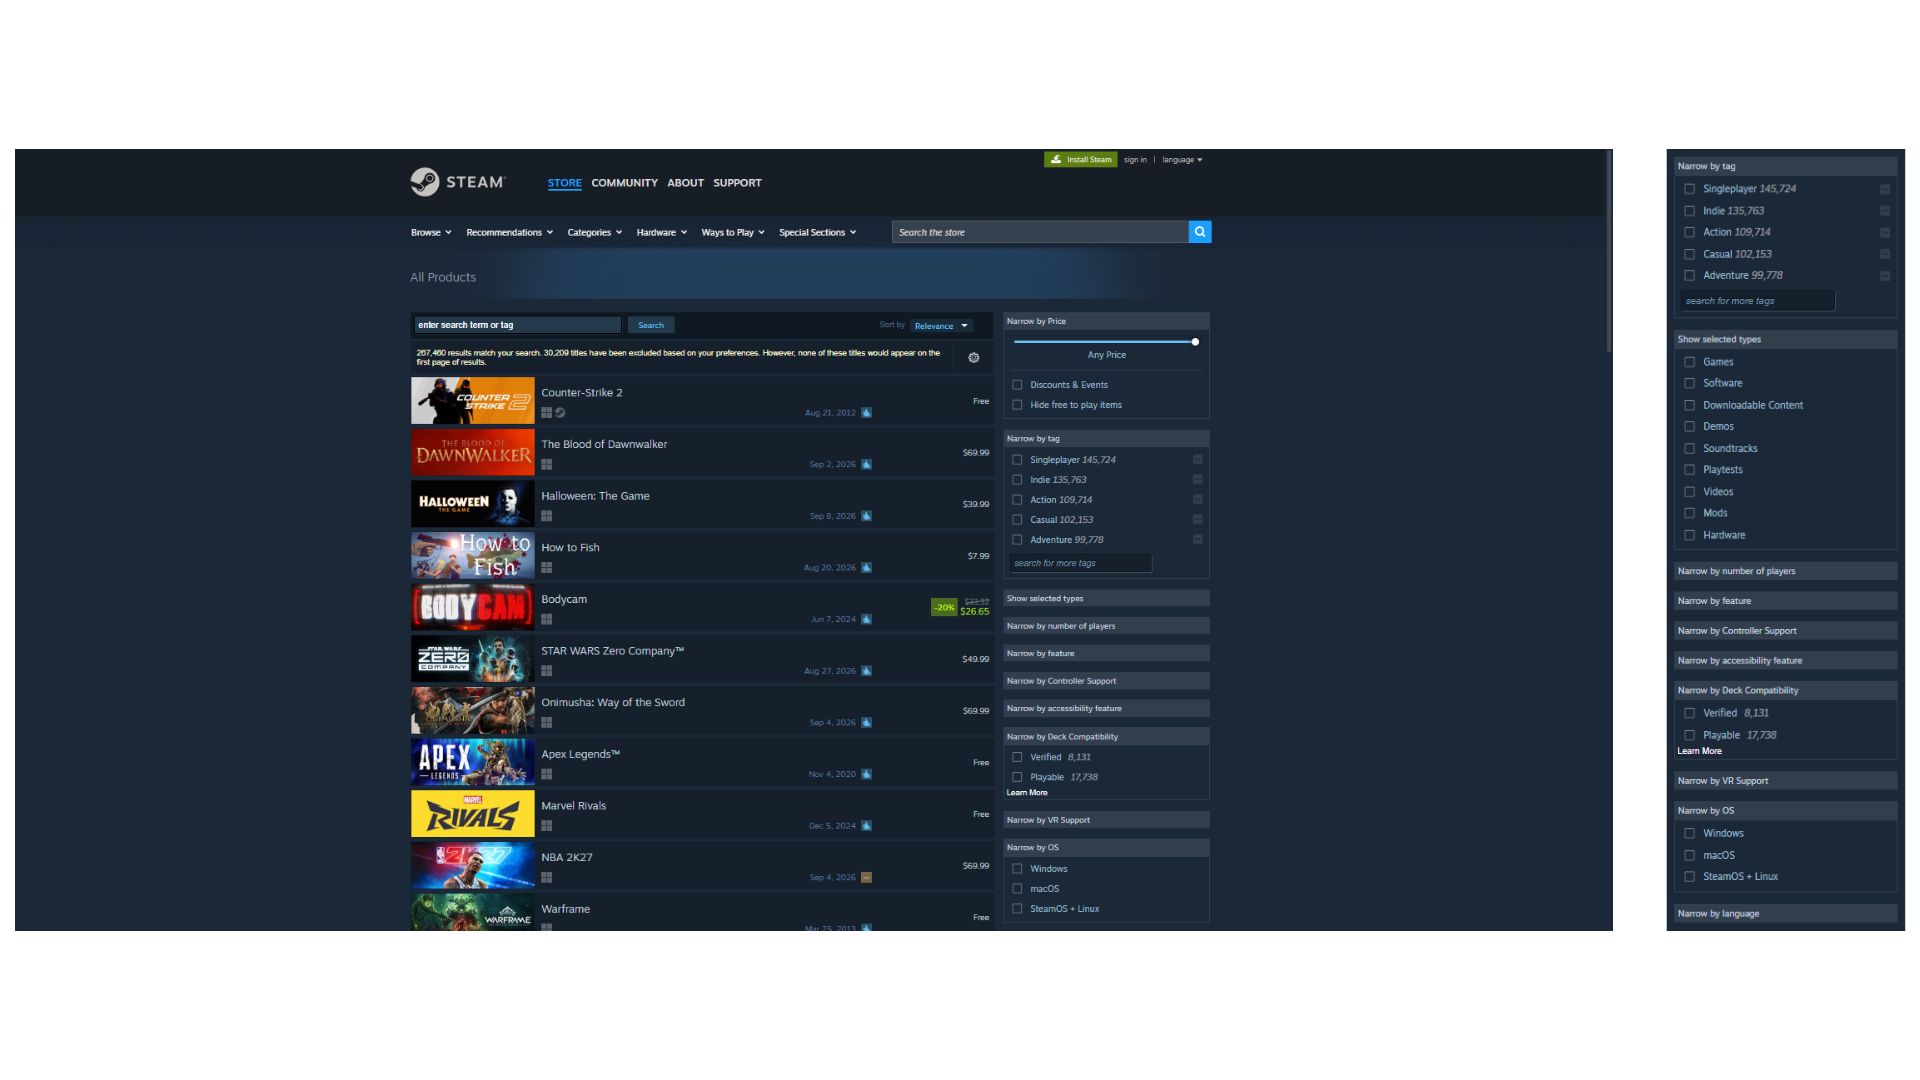1920x1080 pixels.
Task: Enable the Discounts & Events checkbox
Action: coord(1017,385)
